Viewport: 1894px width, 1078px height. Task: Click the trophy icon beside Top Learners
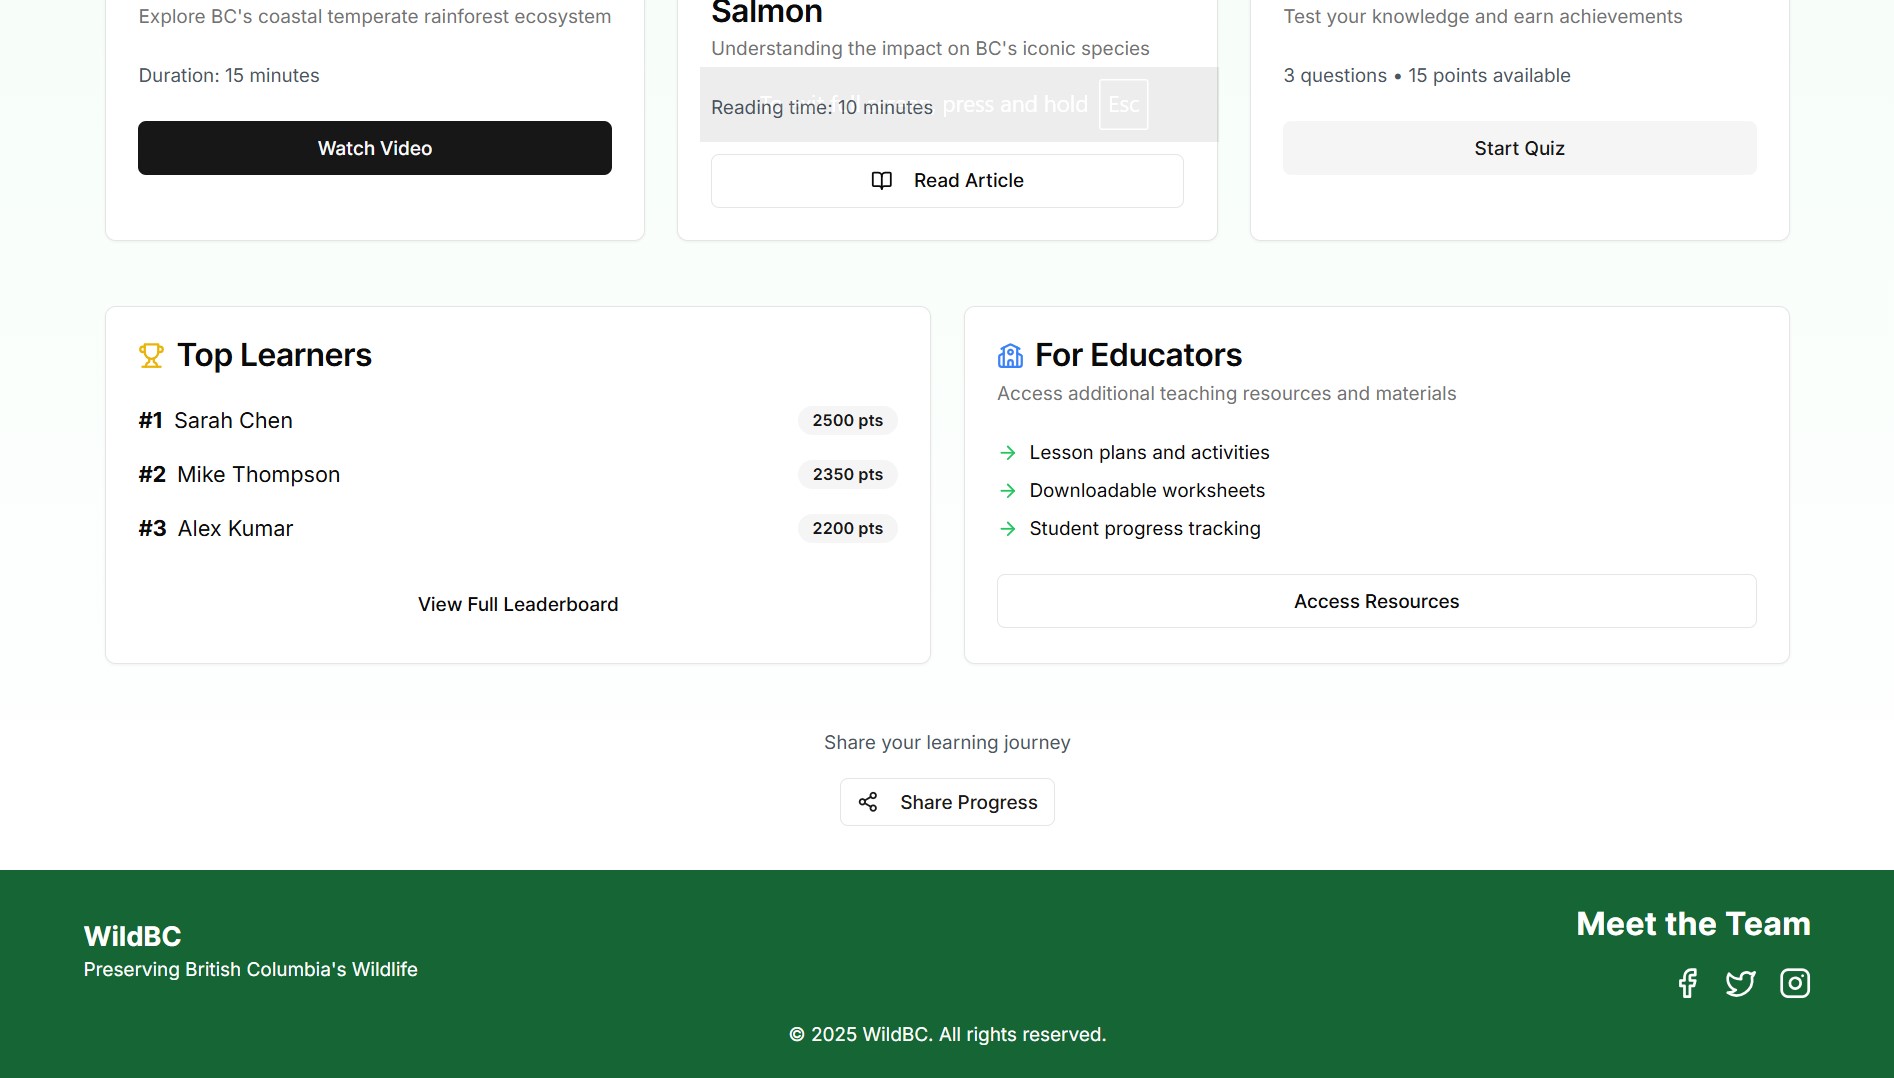tap(151, 355)
